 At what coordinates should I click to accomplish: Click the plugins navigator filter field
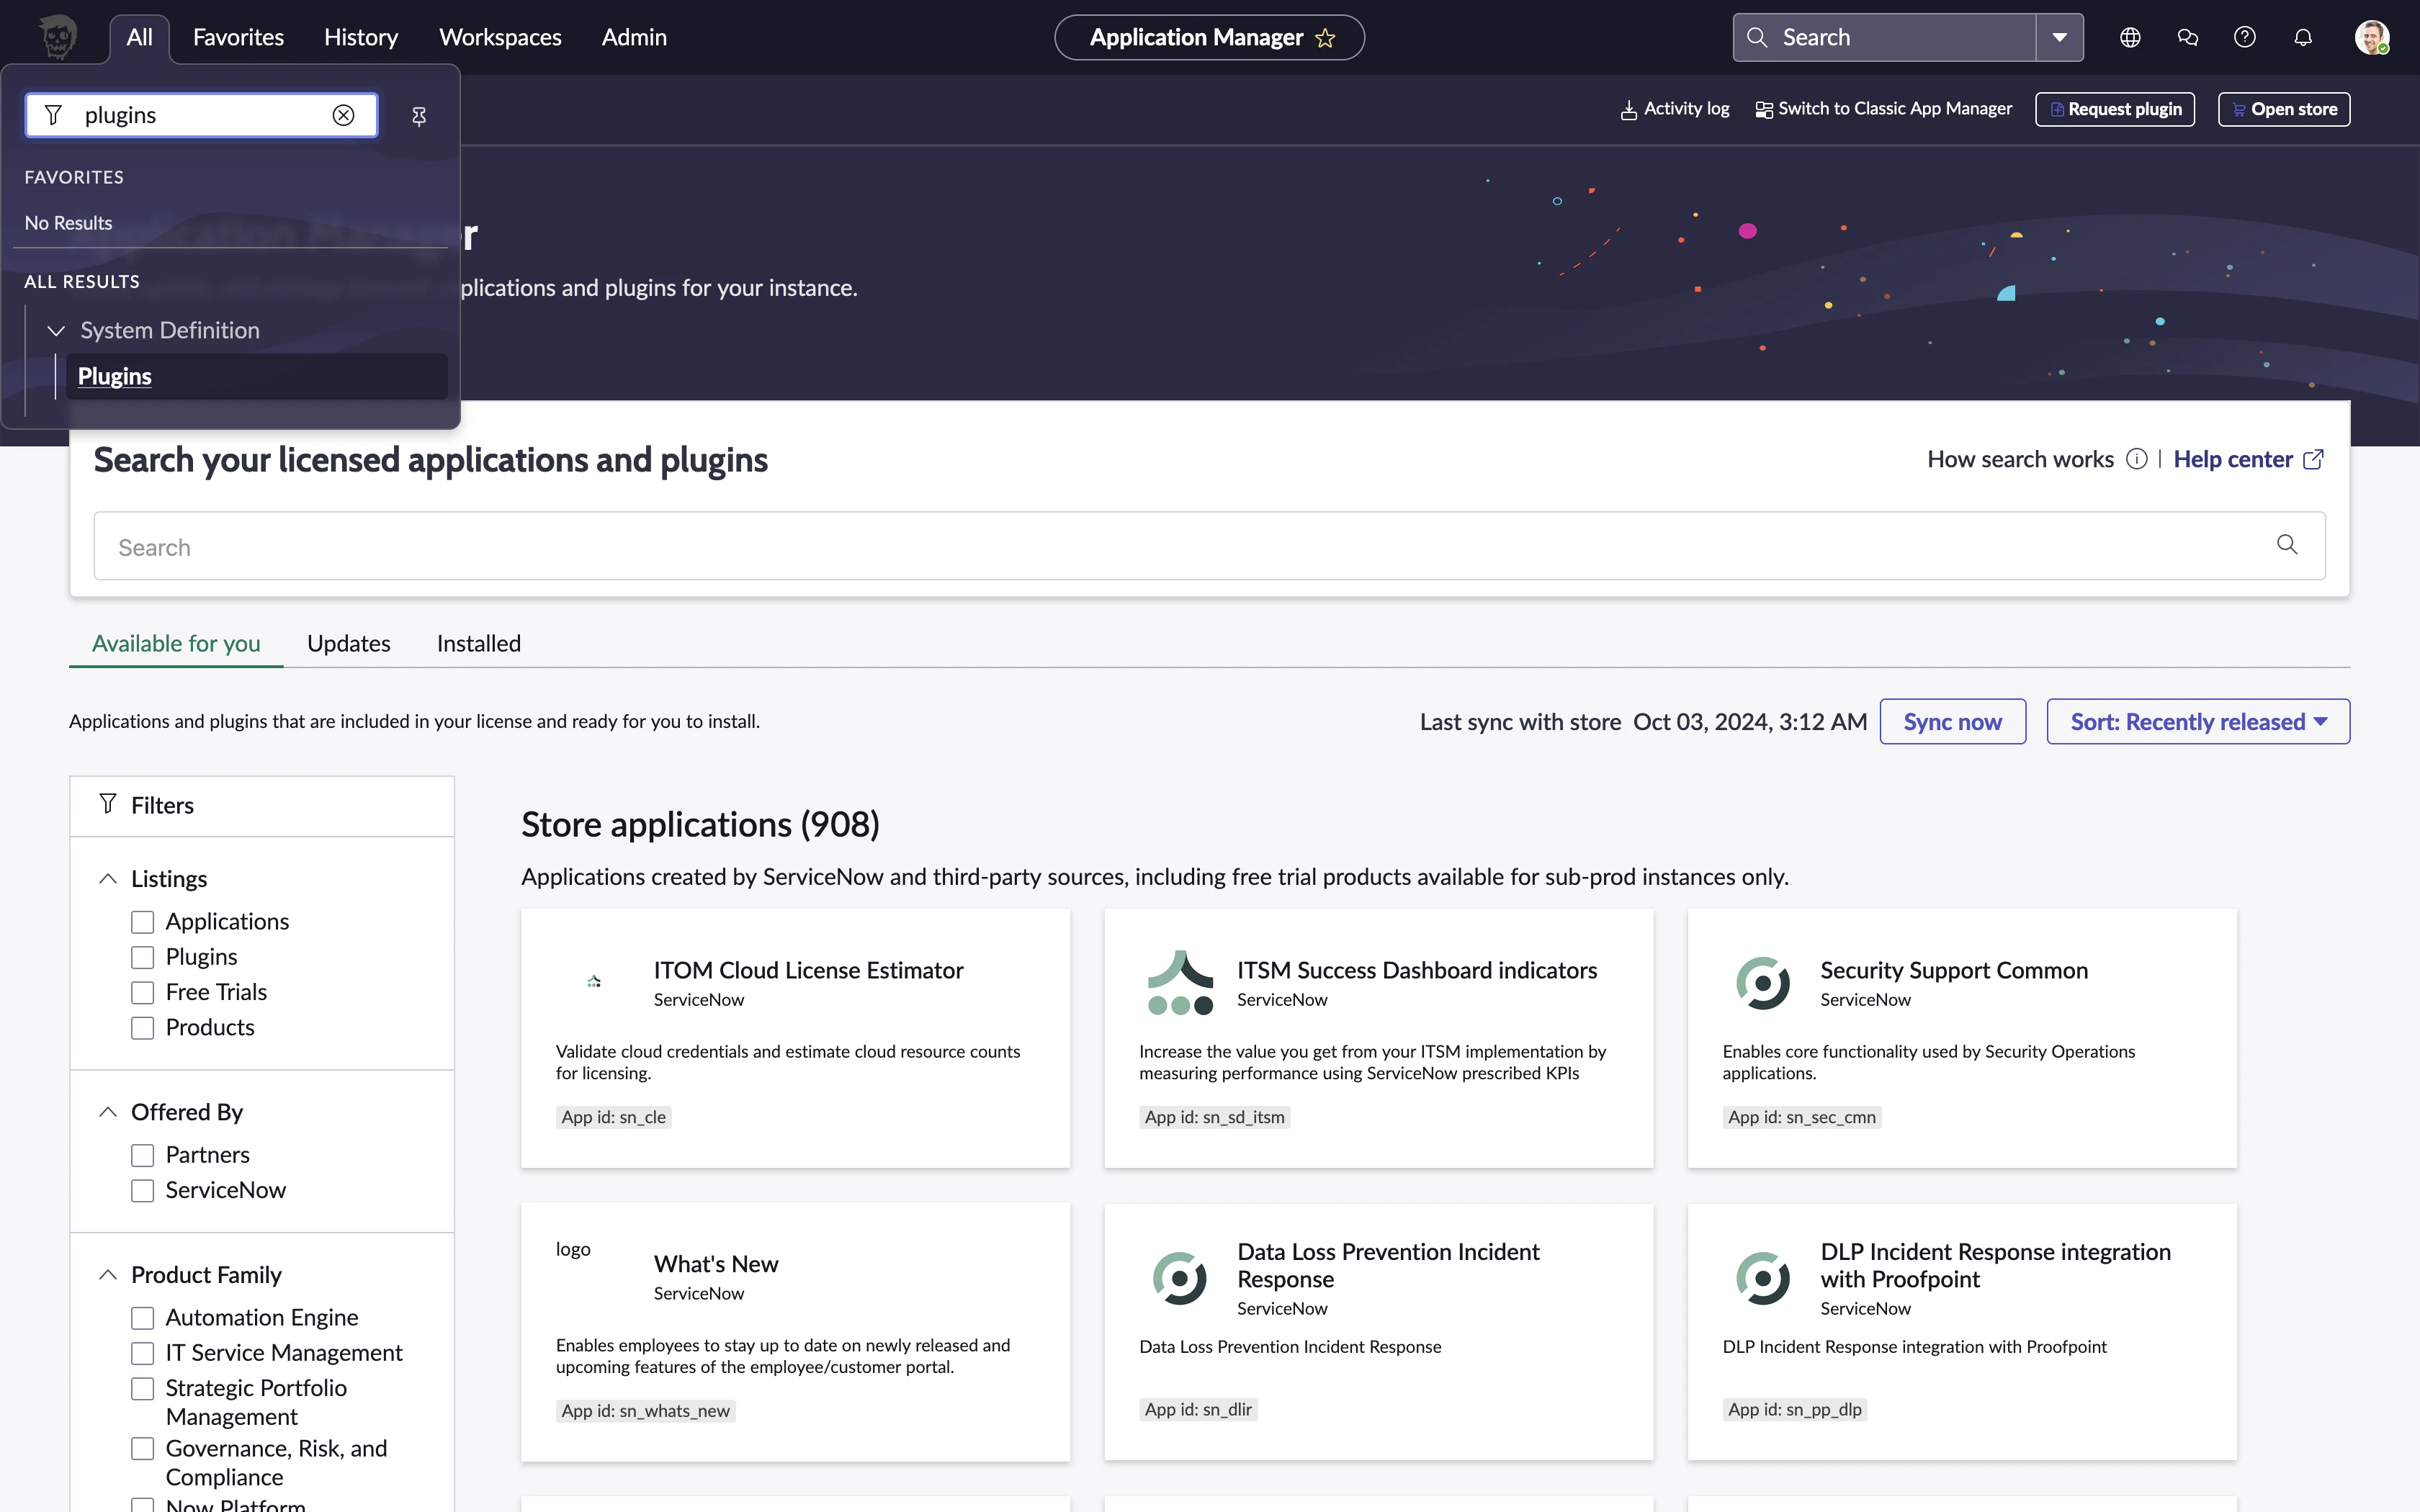pos(201,115)
